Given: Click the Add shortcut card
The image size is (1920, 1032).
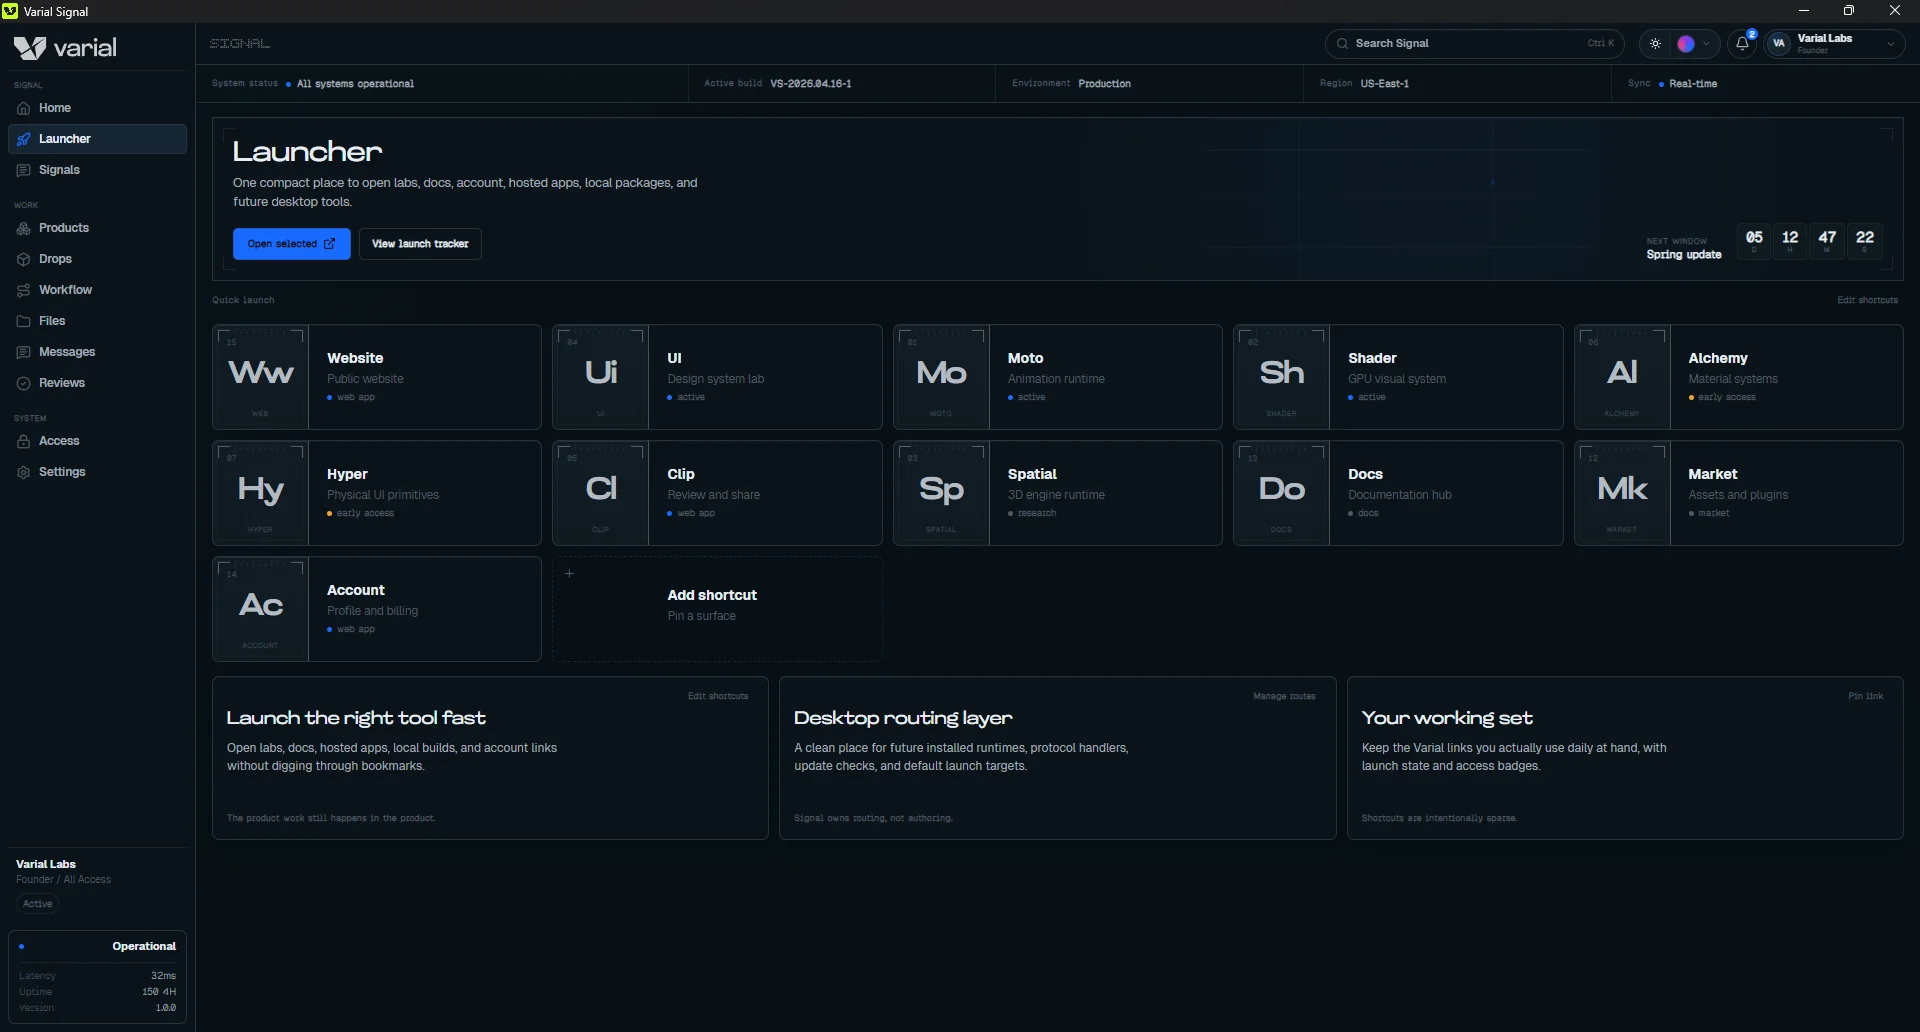Looking at the screenshot, I should tap(717, 609).
